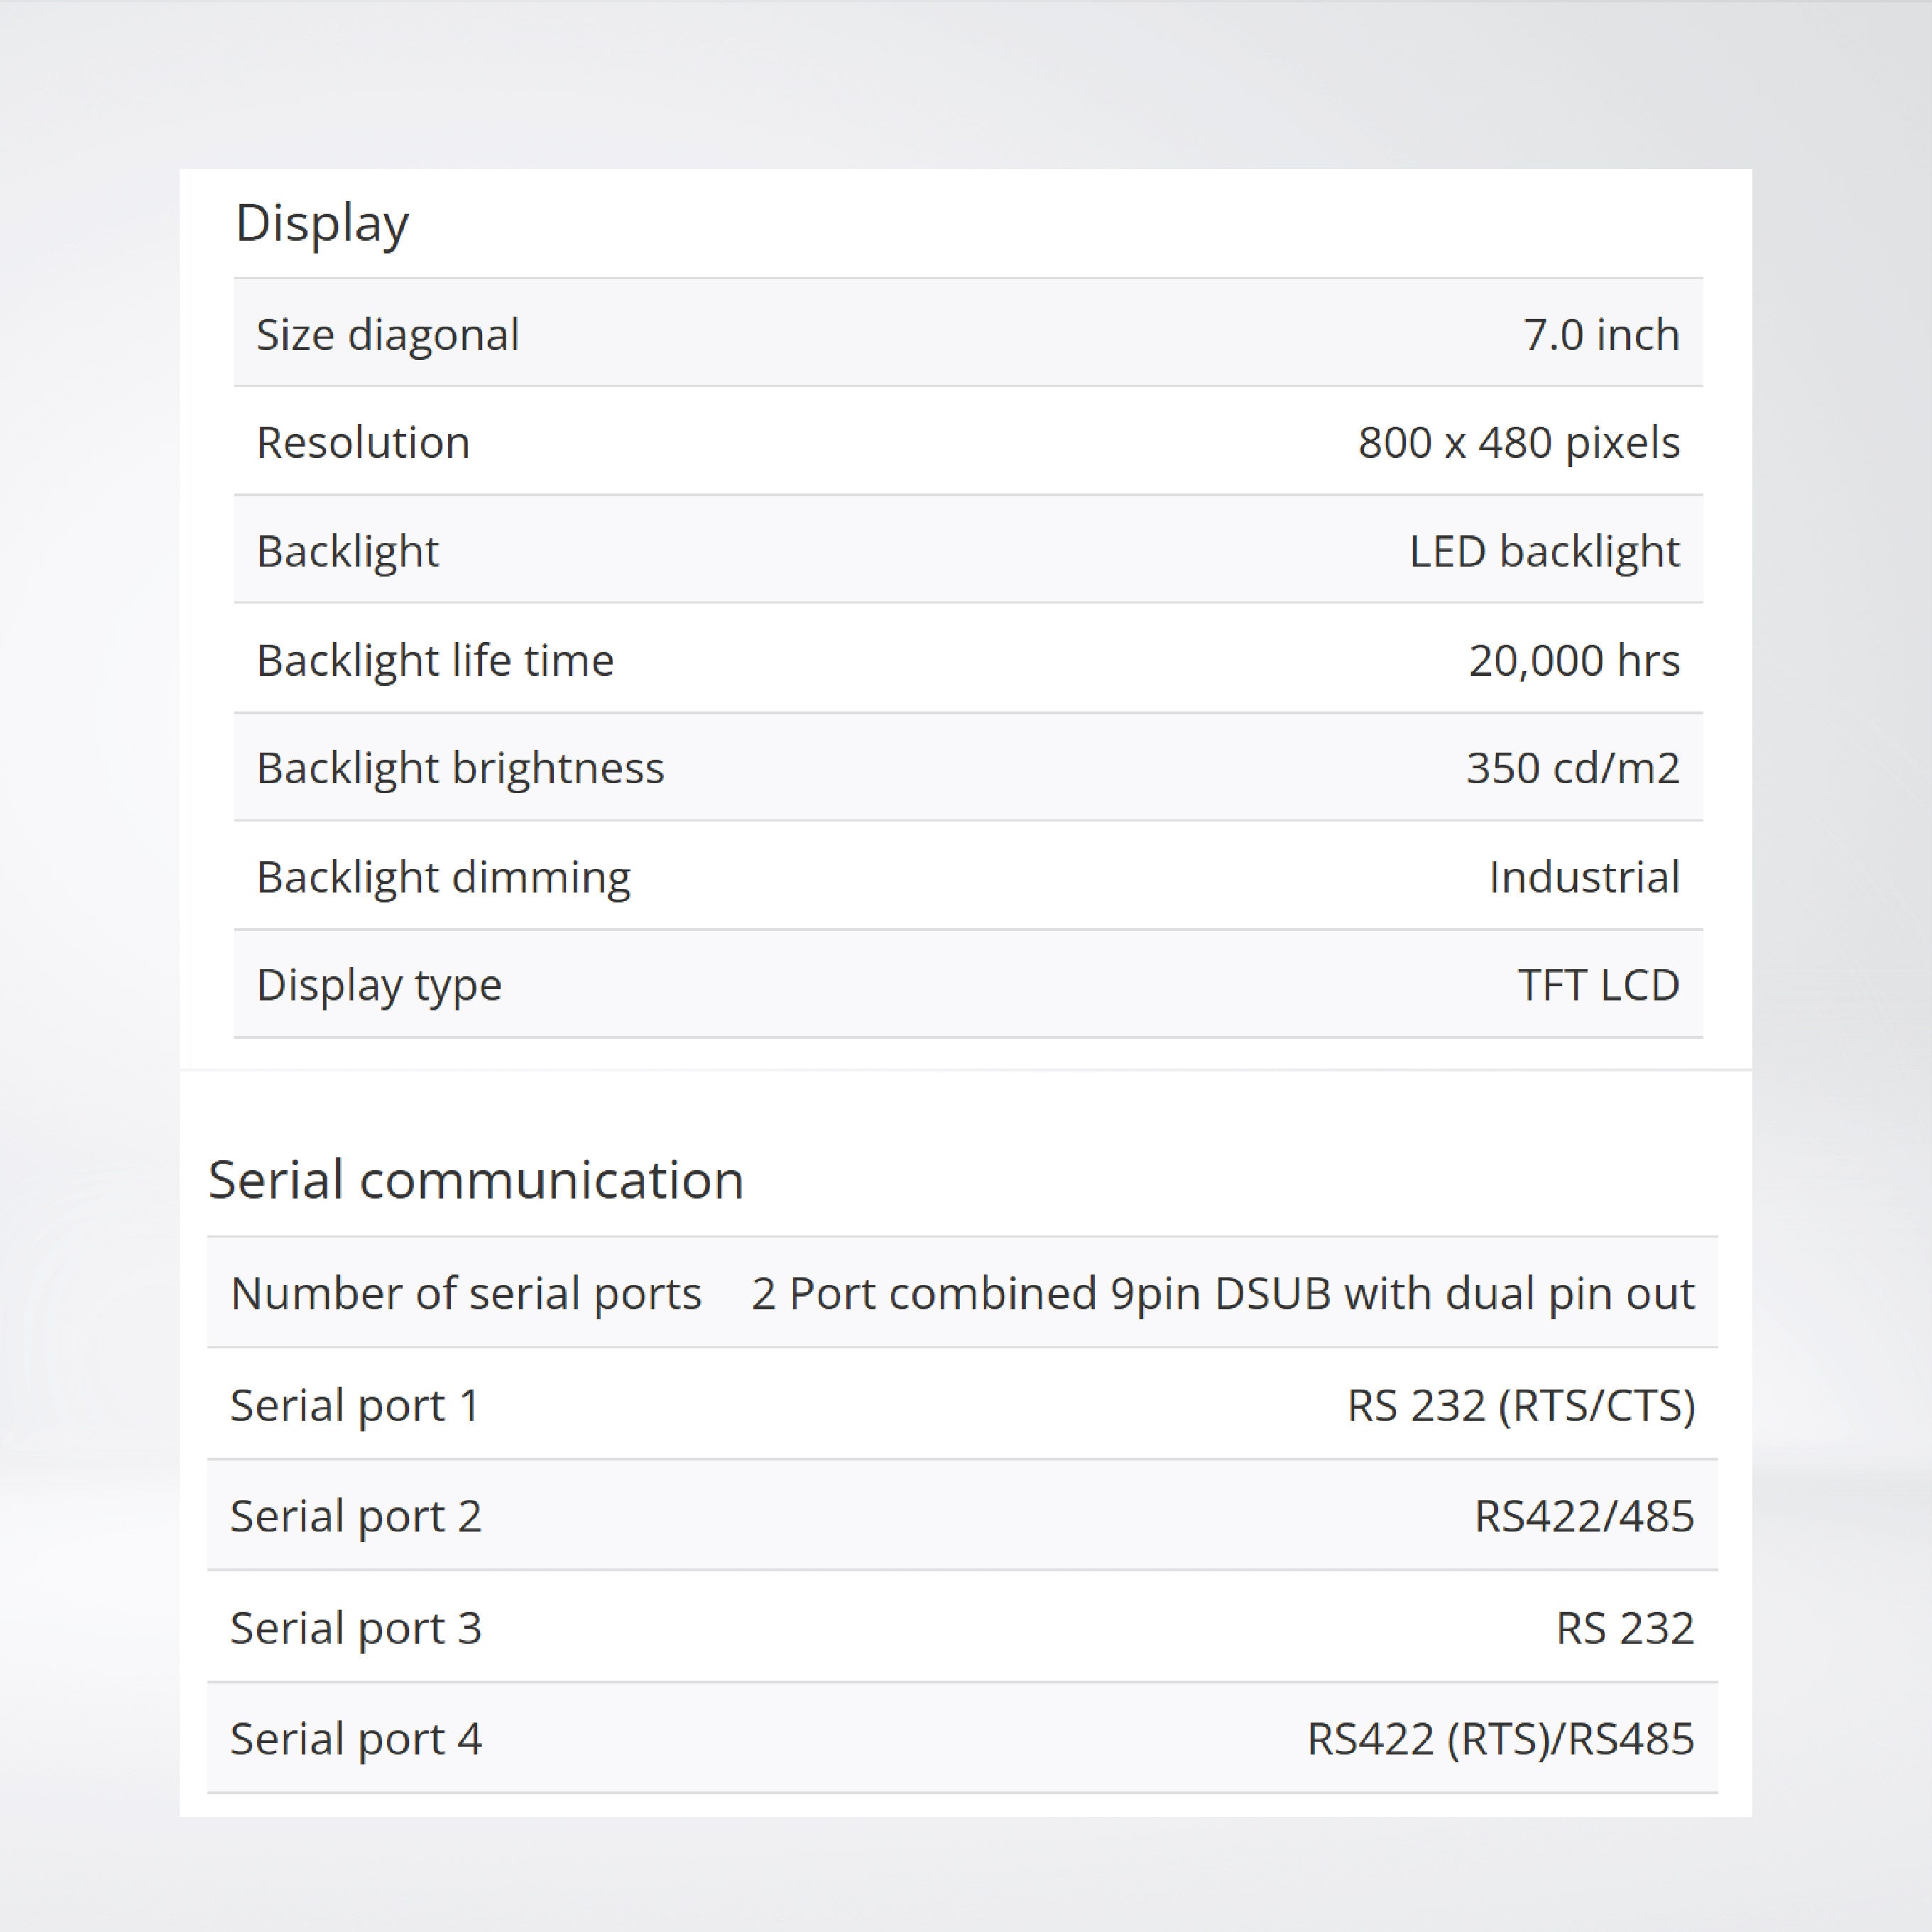Click the TFT LCD display type value
This screenshot has height=1932, width=1932.
pyautogui.click(x=1597, y=985)
